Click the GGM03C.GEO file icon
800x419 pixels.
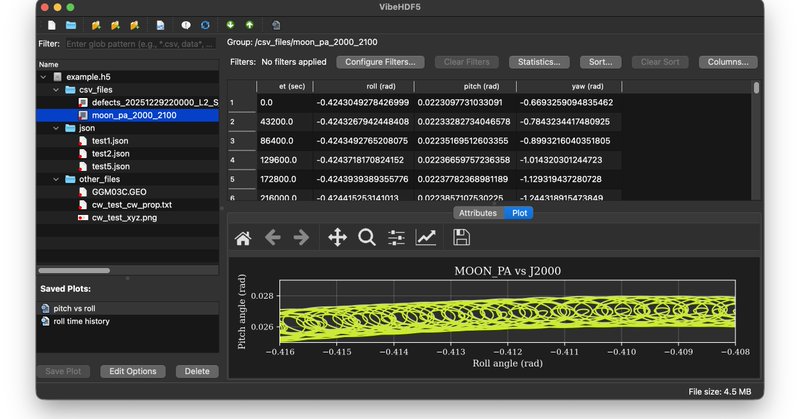pyautogui.click(x=83, y=192)
